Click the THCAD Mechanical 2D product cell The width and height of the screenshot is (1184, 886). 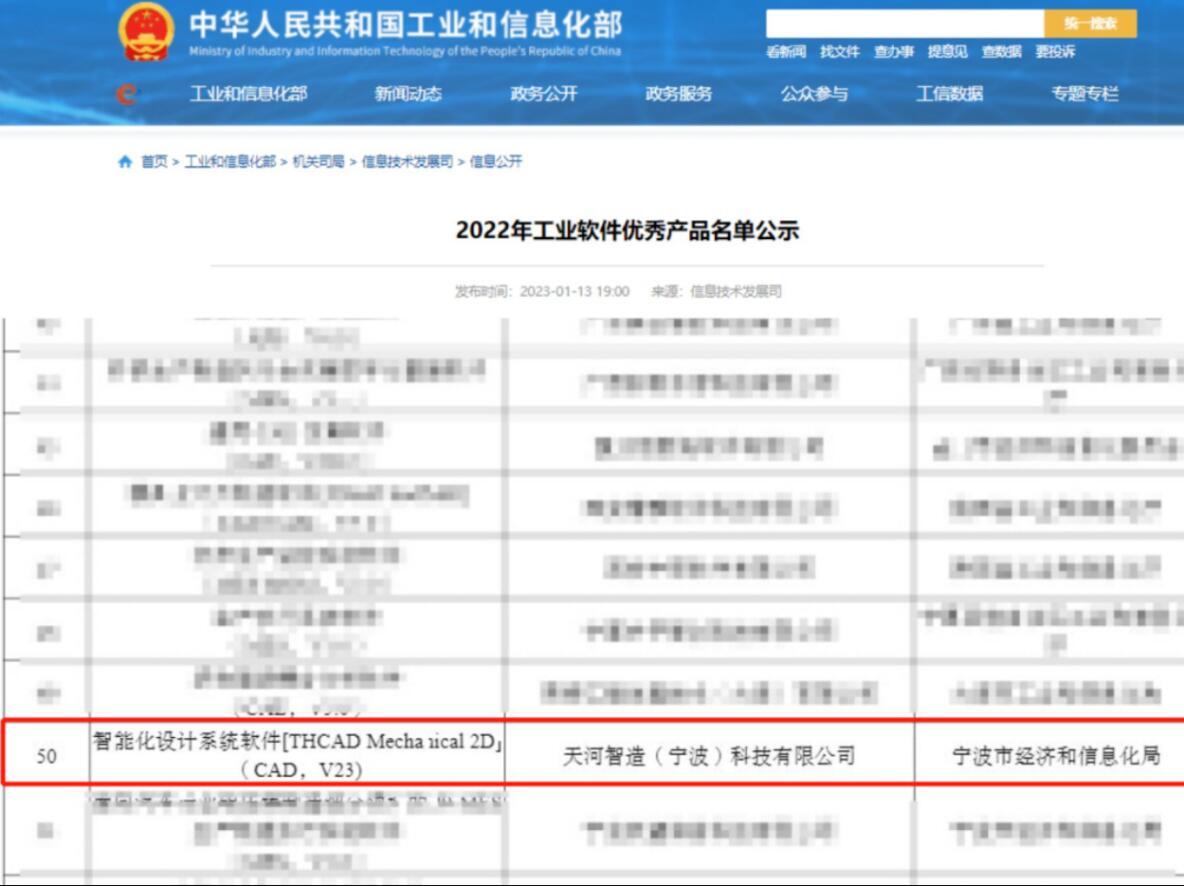click(298, 755)
